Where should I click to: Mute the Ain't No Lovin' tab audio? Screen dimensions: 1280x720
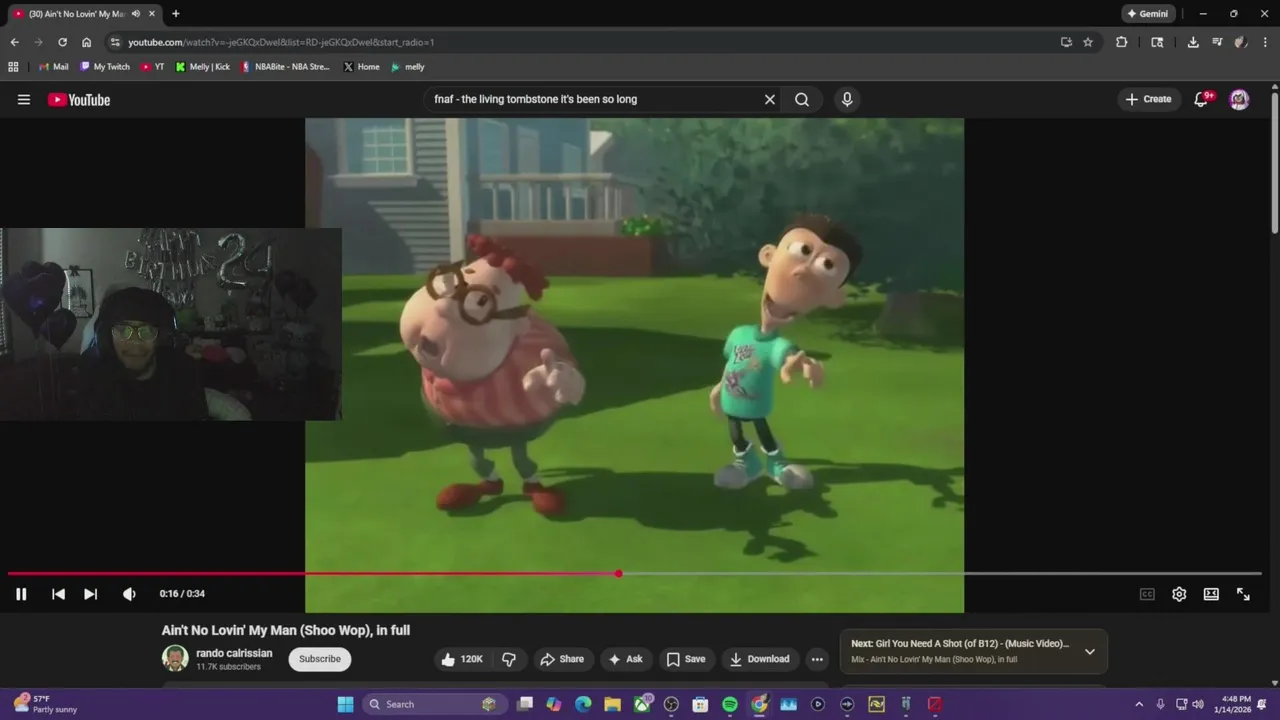tap(136, 14)
